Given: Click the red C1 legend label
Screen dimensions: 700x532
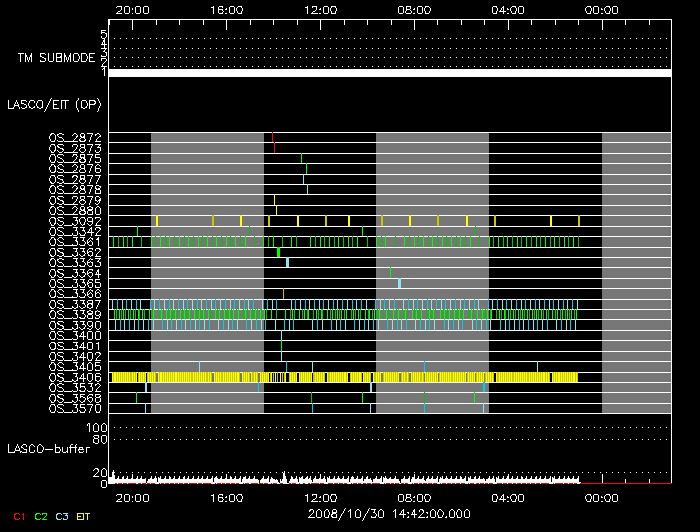Looking at the screenshot, I should 18,516.
